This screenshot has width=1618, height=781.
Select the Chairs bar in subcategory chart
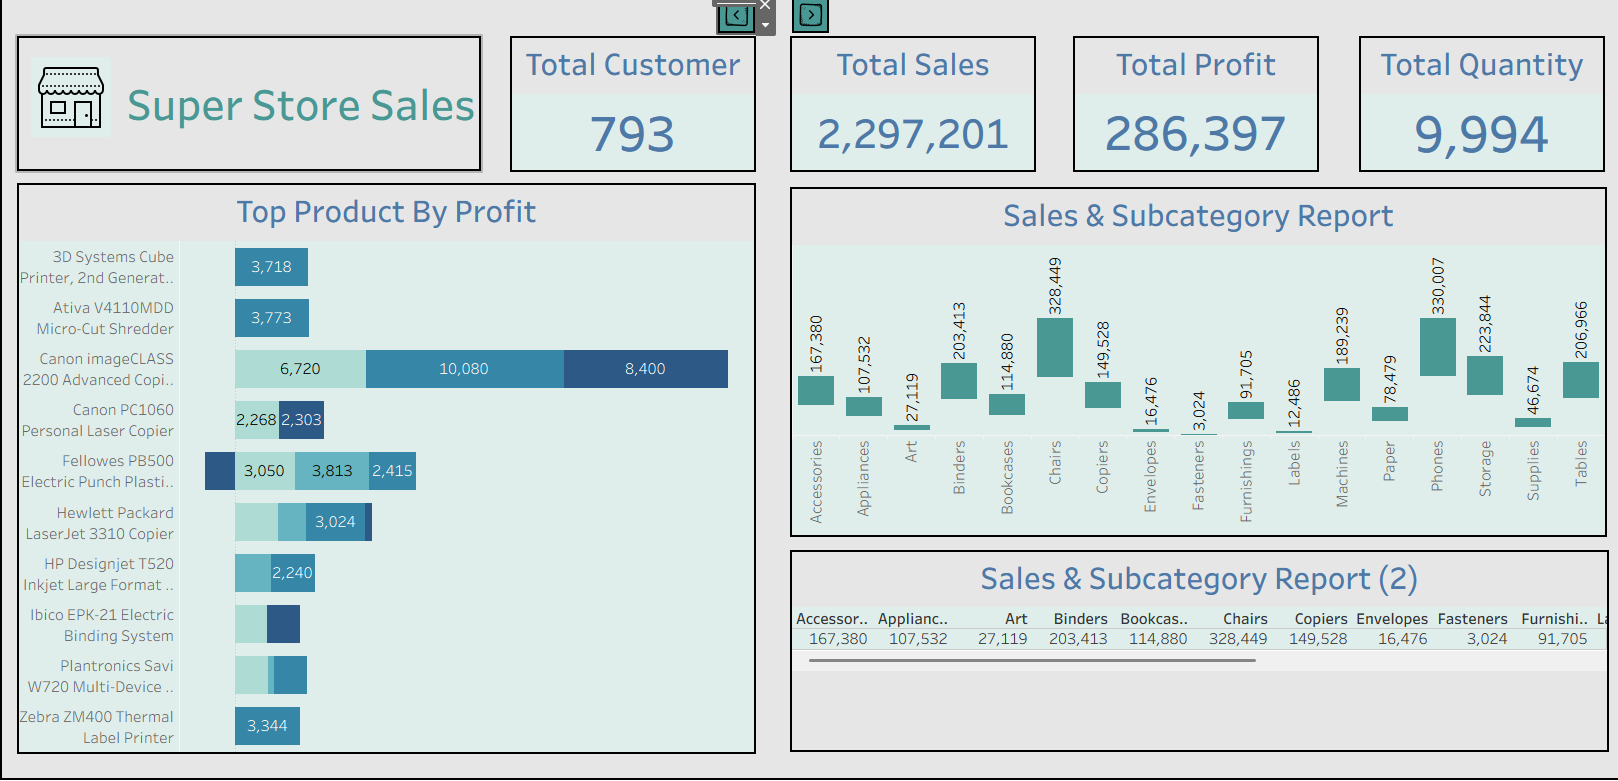pyautogui.click(x=1055, y=347)
